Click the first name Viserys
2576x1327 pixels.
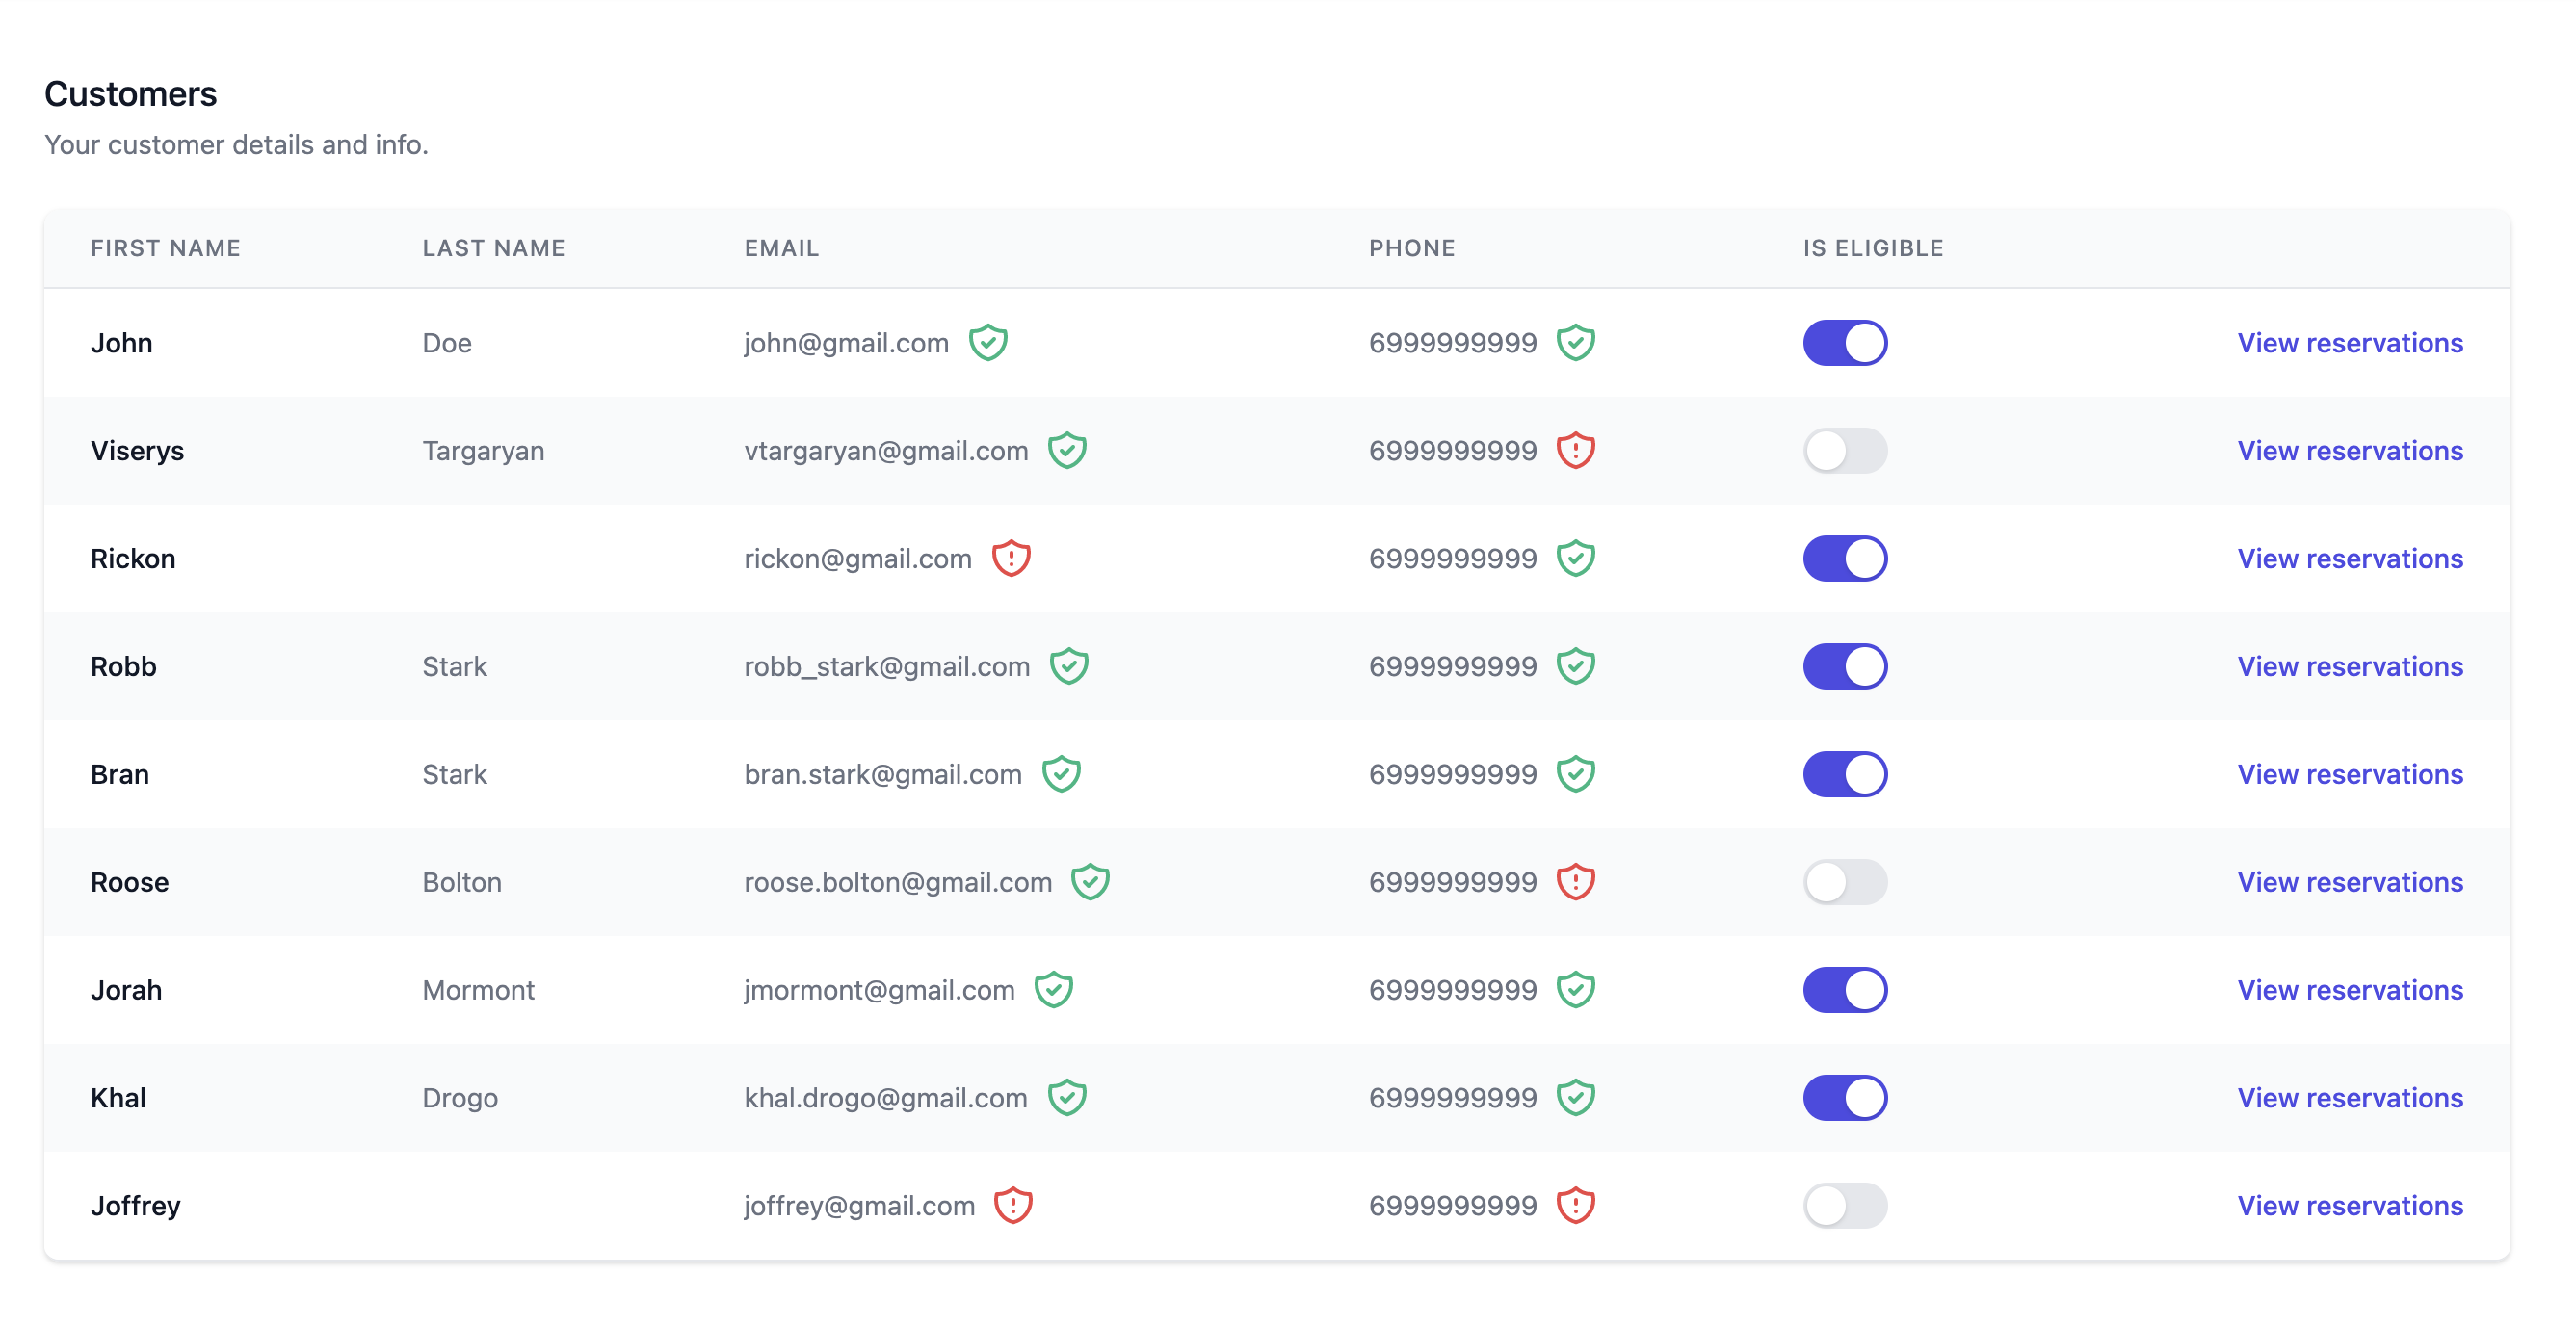coord(137,452)
